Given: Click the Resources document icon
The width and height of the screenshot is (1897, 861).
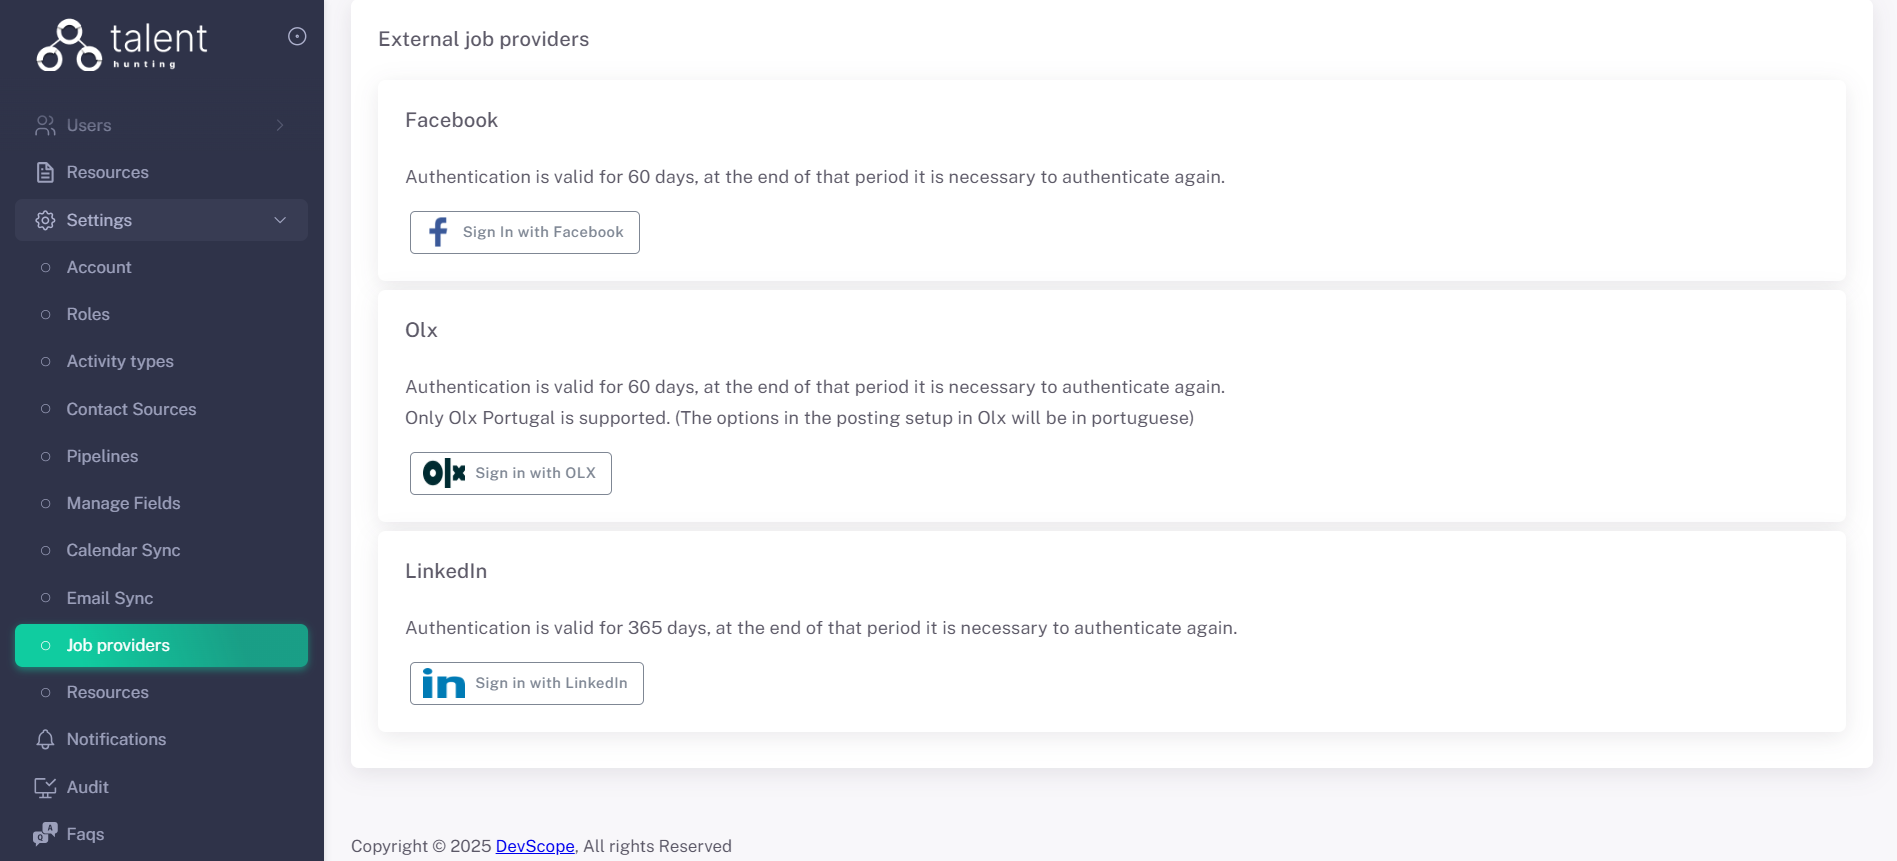Looking at the screenshot, I should tap(45, 172).
